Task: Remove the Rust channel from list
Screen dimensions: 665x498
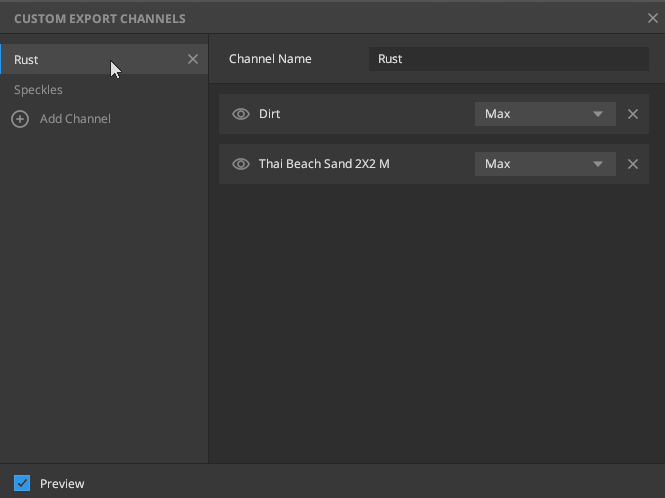Action: point(193,60)
